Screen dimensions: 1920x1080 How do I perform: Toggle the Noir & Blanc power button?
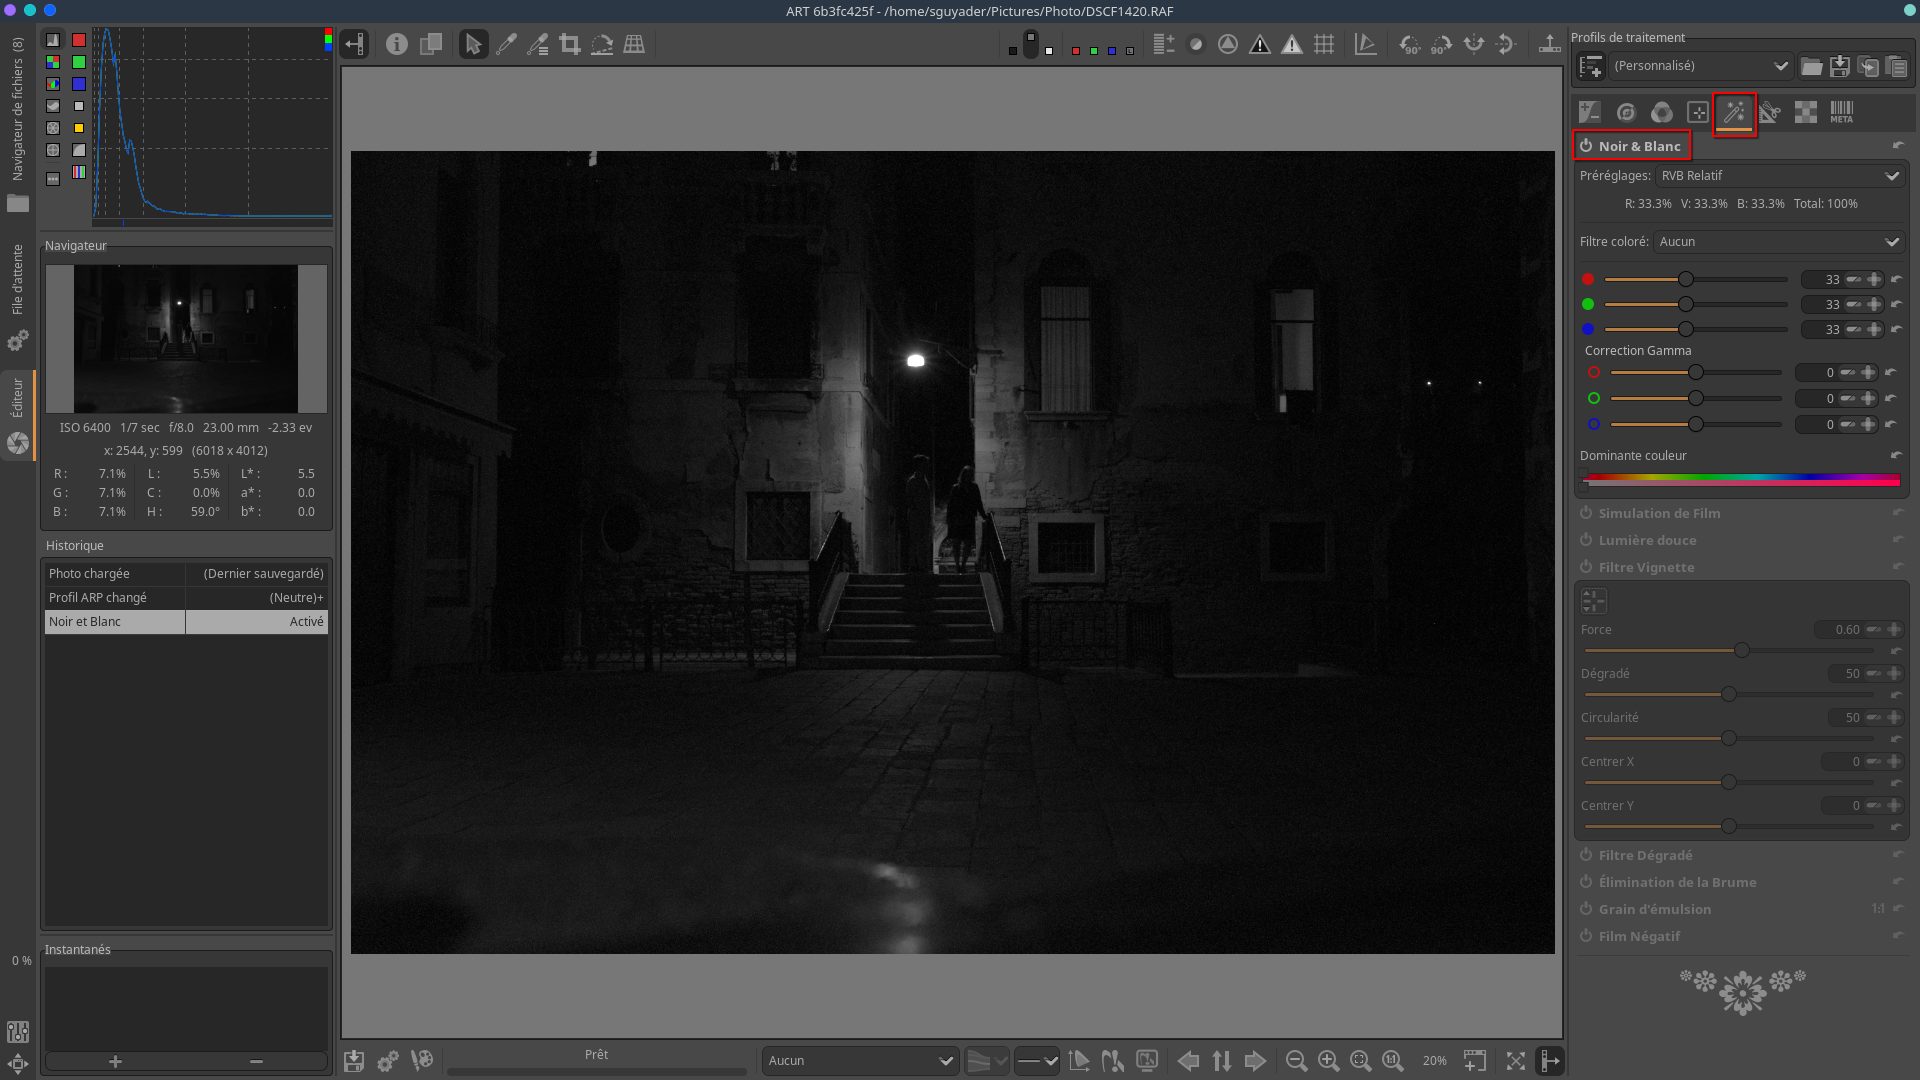click(x=1586, y=146)
